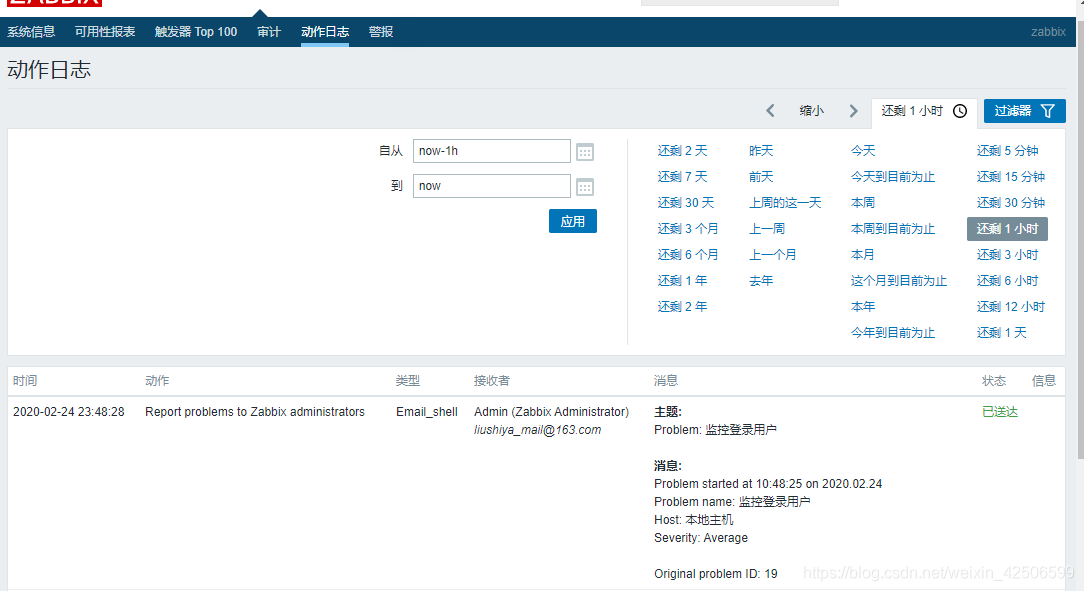Click the zabbix server name label
1084x591 pixels.
click(1048, 32)
